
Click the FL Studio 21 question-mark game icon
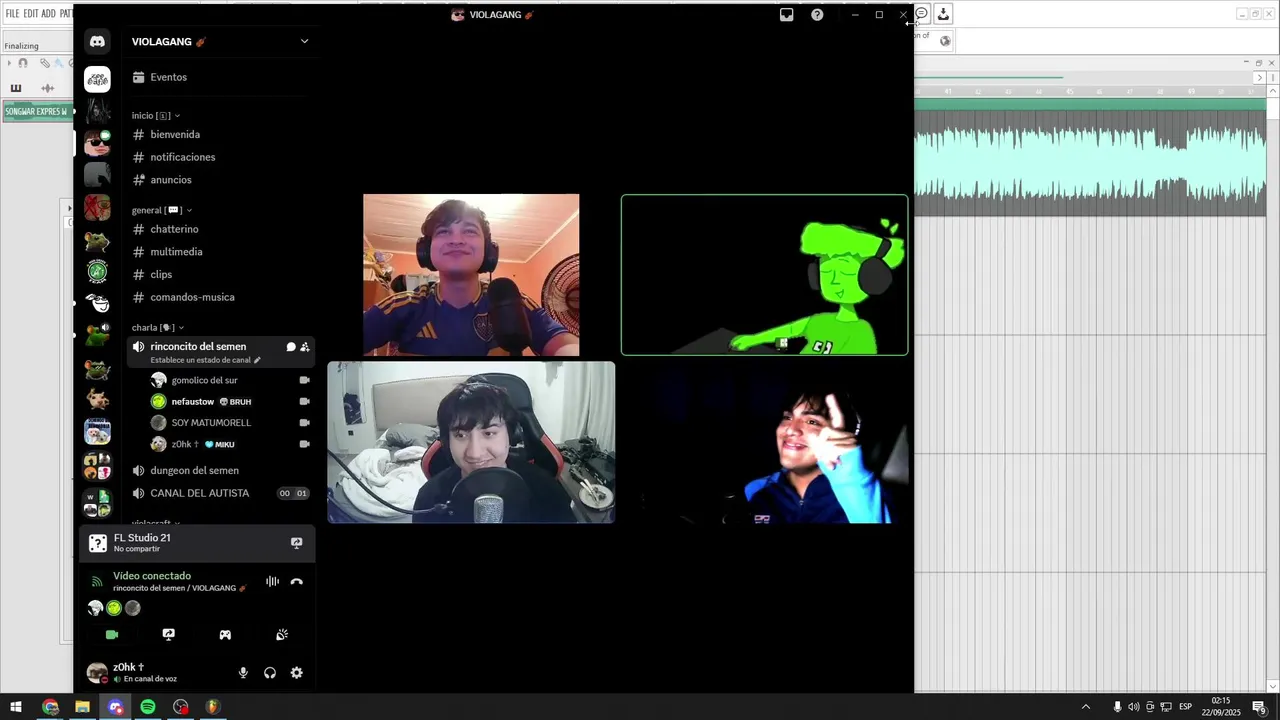tap(98, 543)
